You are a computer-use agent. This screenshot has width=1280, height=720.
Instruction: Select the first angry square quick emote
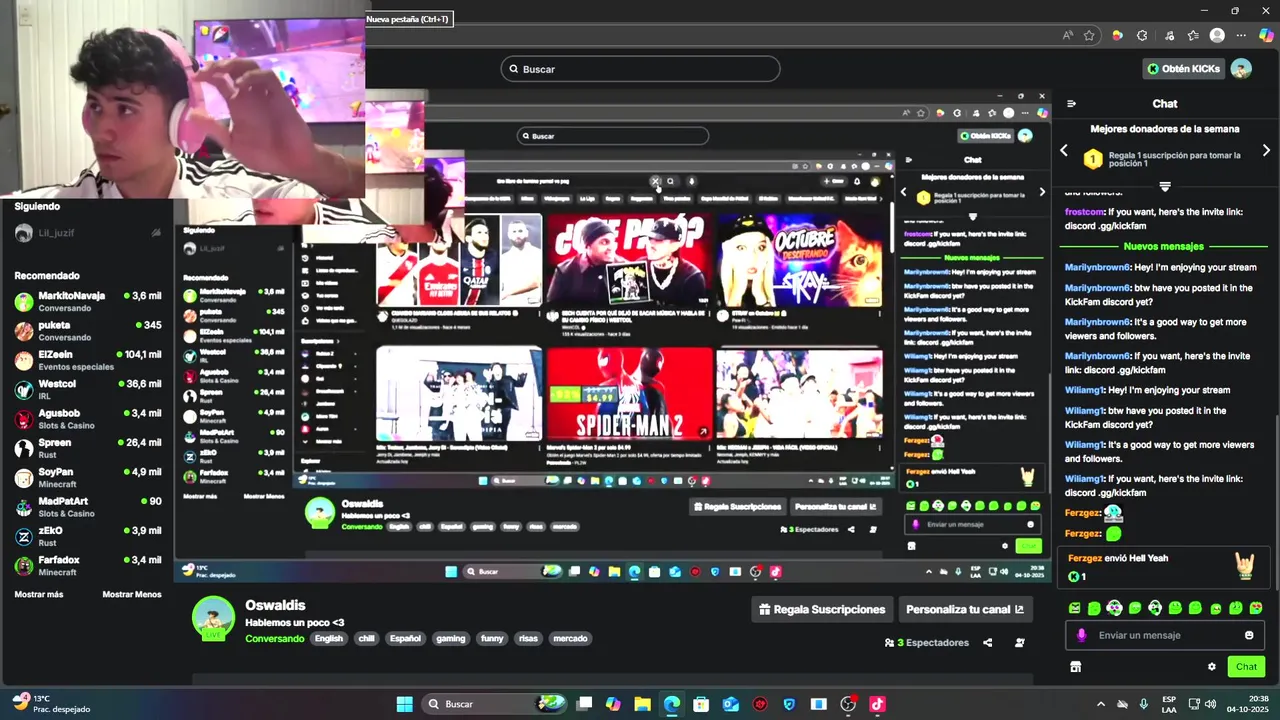[x=1074, y=608]
